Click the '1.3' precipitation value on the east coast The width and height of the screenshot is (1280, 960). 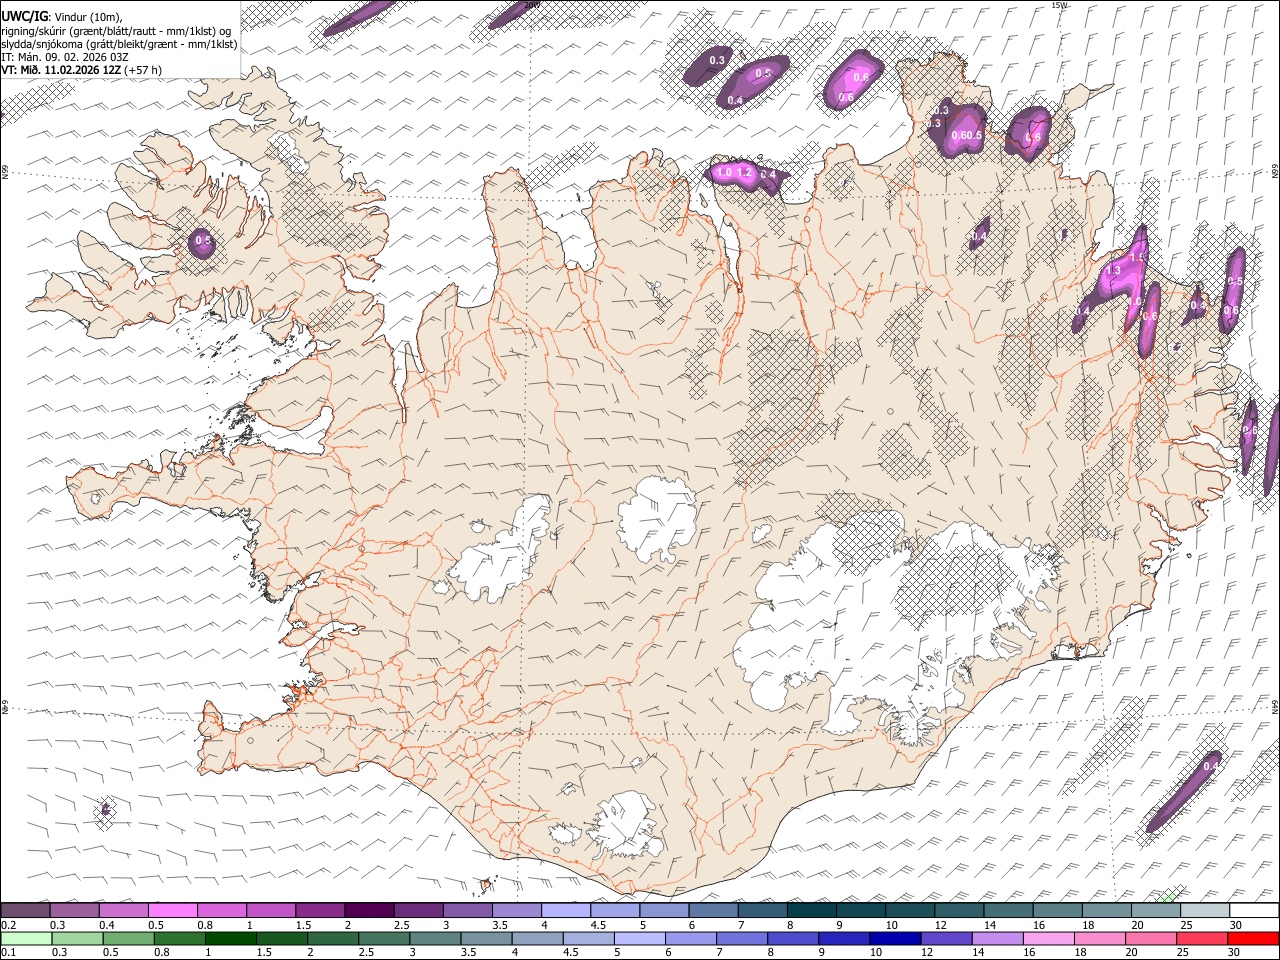(x=1113, y=270)
